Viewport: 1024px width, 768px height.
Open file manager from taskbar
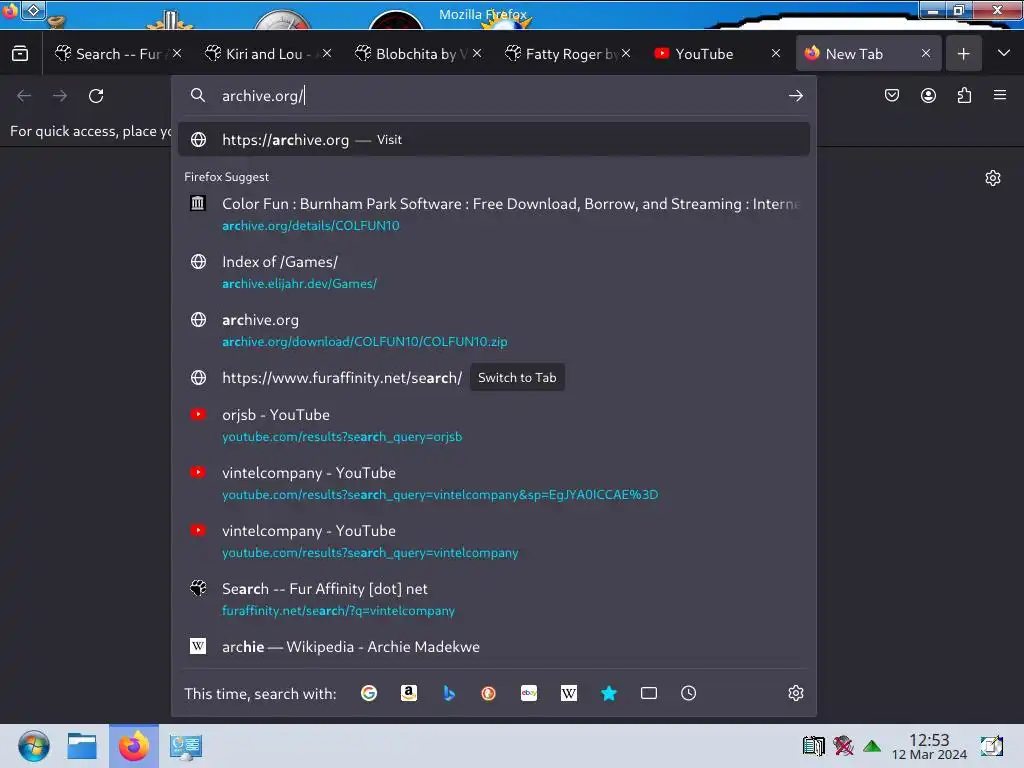point(82,746)
